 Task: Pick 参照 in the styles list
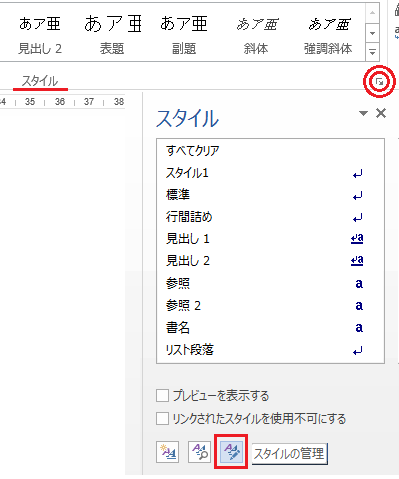pos(270,283)
